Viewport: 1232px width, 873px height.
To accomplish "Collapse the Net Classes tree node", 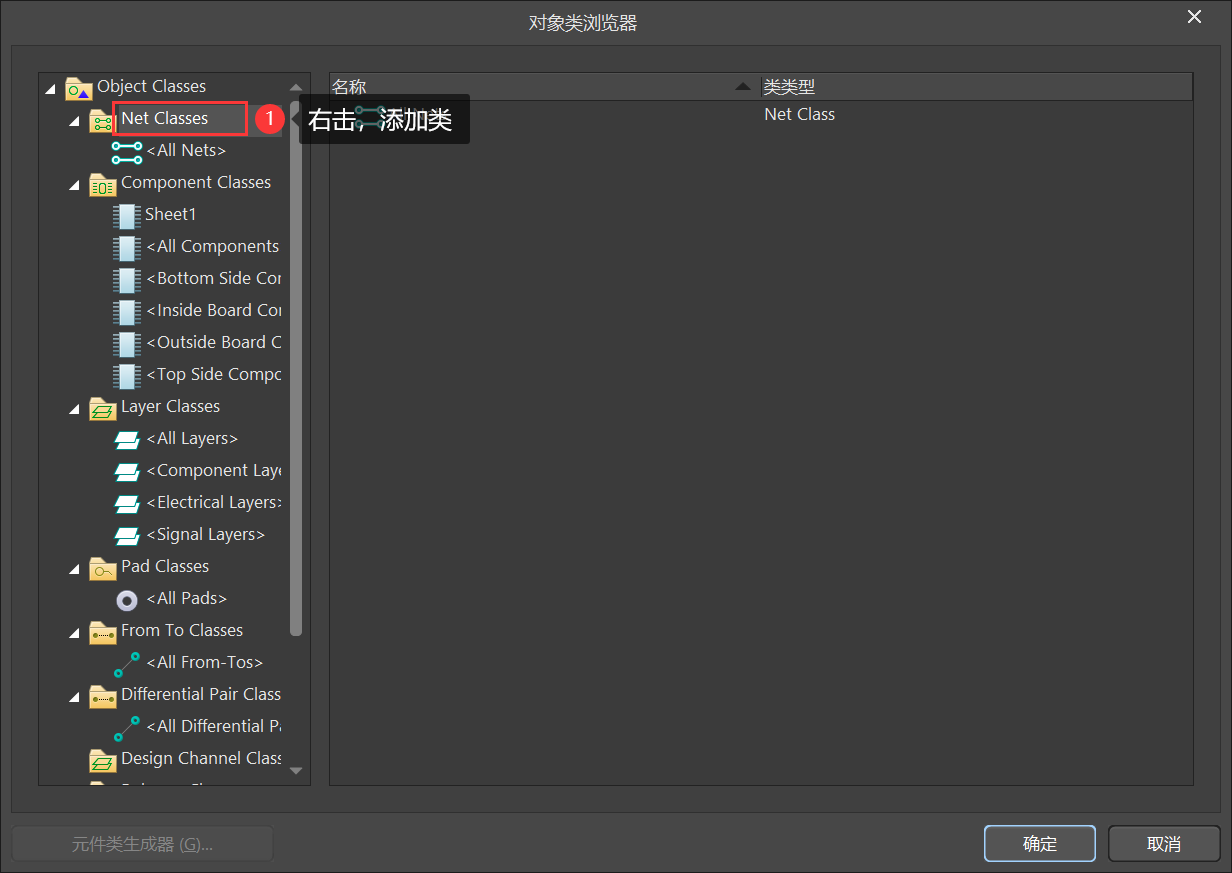I will pos(75,121).
